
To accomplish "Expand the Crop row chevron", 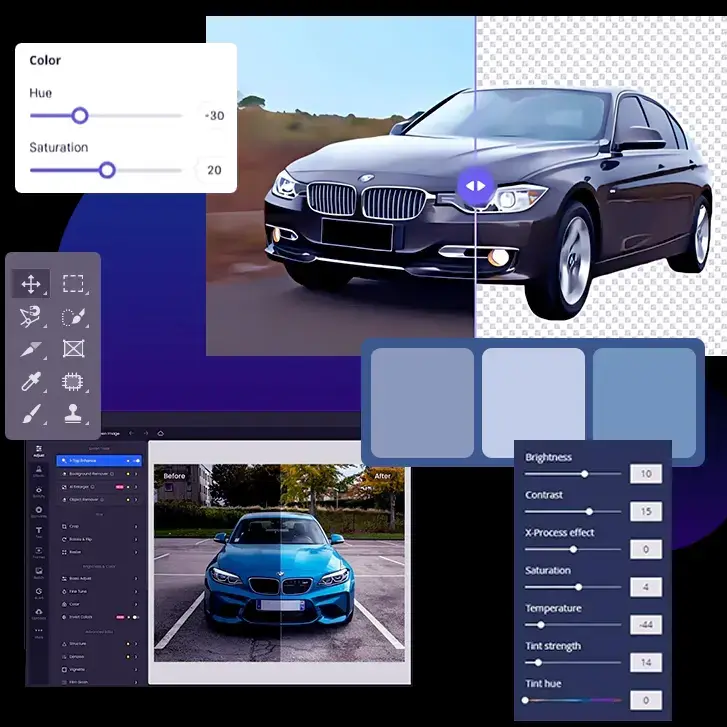I will pos(136,526).
